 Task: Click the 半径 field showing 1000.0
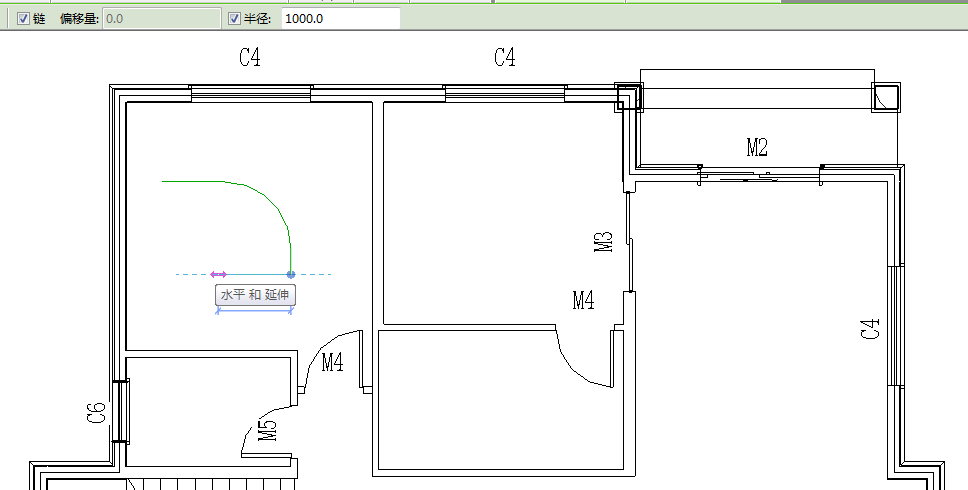(x=341, y=19)
